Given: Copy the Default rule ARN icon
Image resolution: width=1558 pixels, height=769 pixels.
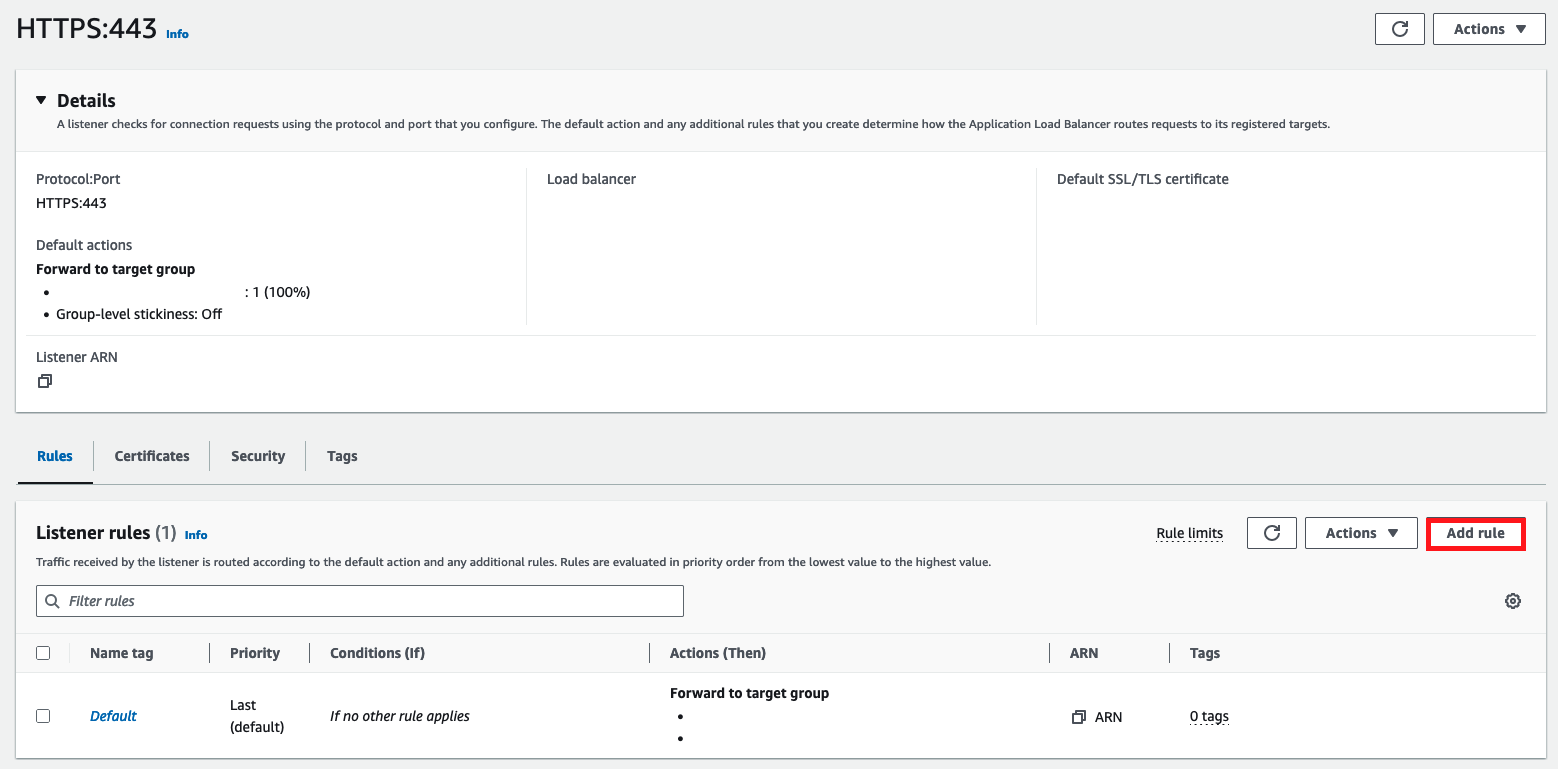Looking at the screenshot, I should [1078, 717].
